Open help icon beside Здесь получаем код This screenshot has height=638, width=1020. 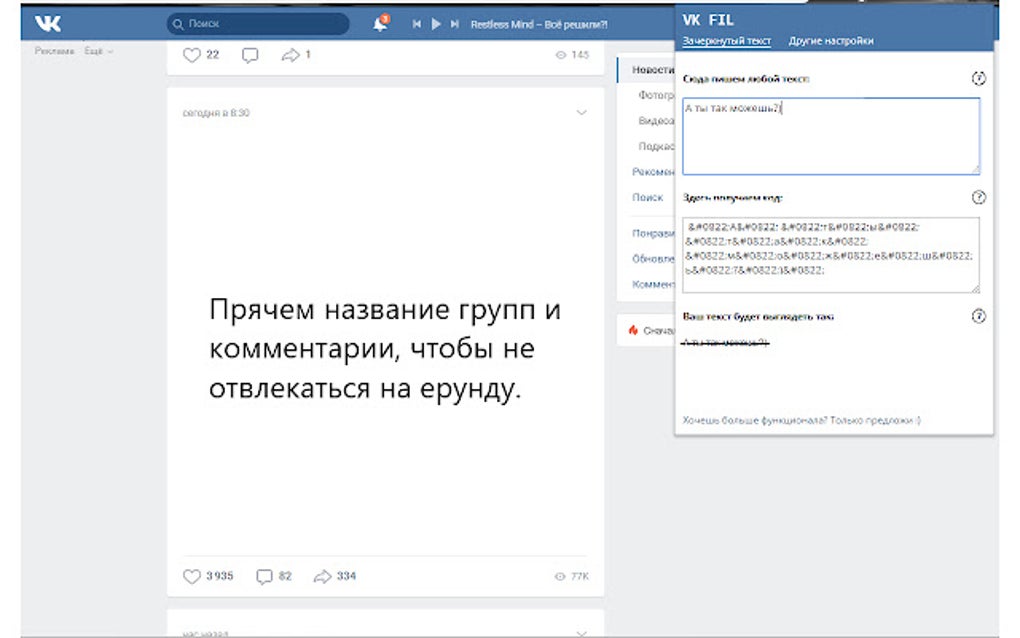click(978, 198)
